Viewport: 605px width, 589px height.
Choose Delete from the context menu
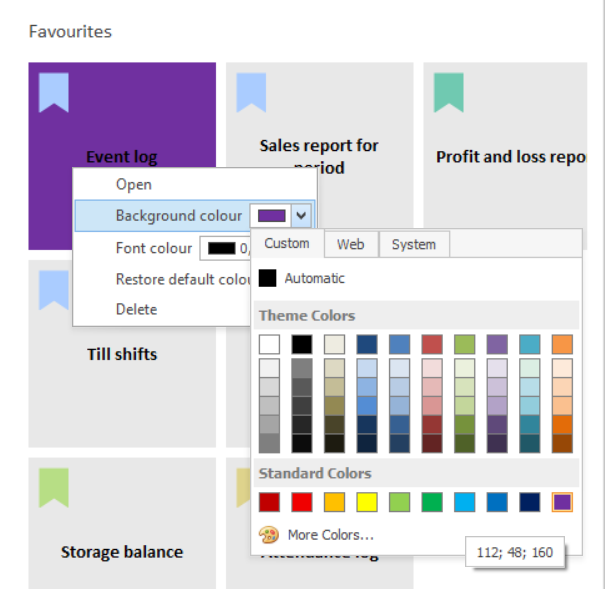136,309
